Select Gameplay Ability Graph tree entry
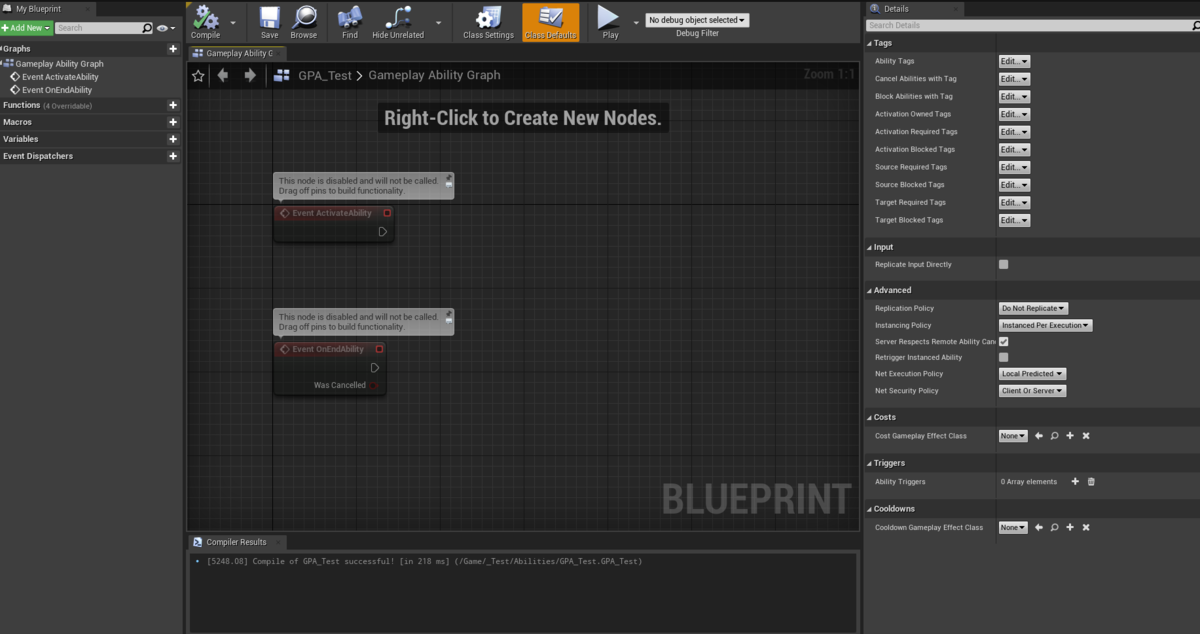 [59, 63]
